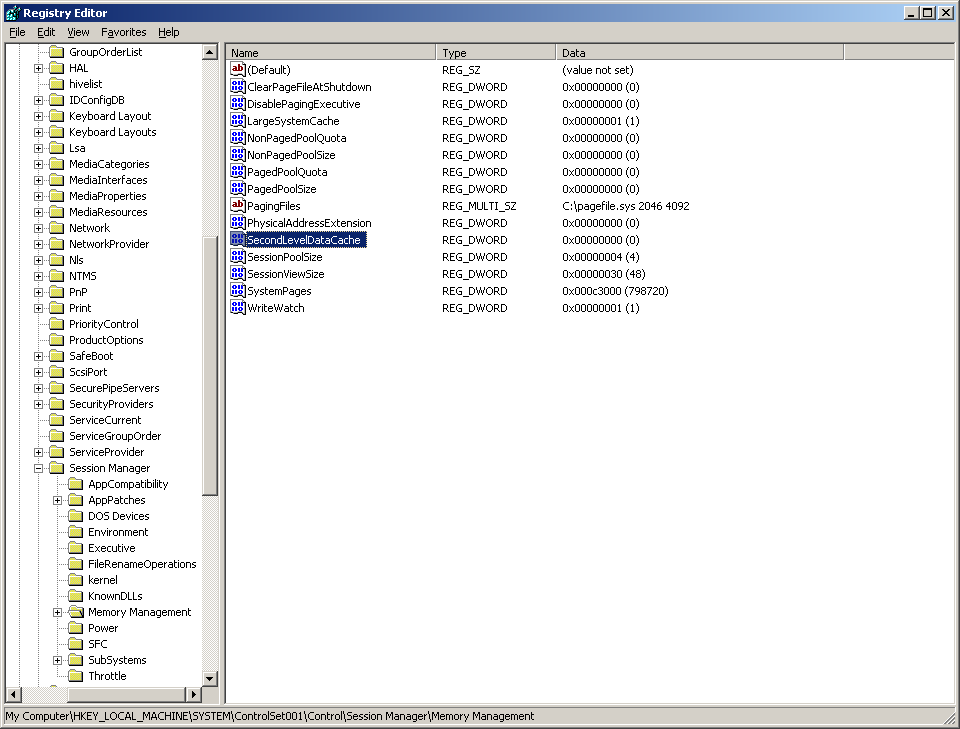This screenshot has height=729, width=960.
Task: Open the File menu
Action: [x=17, y=32]
